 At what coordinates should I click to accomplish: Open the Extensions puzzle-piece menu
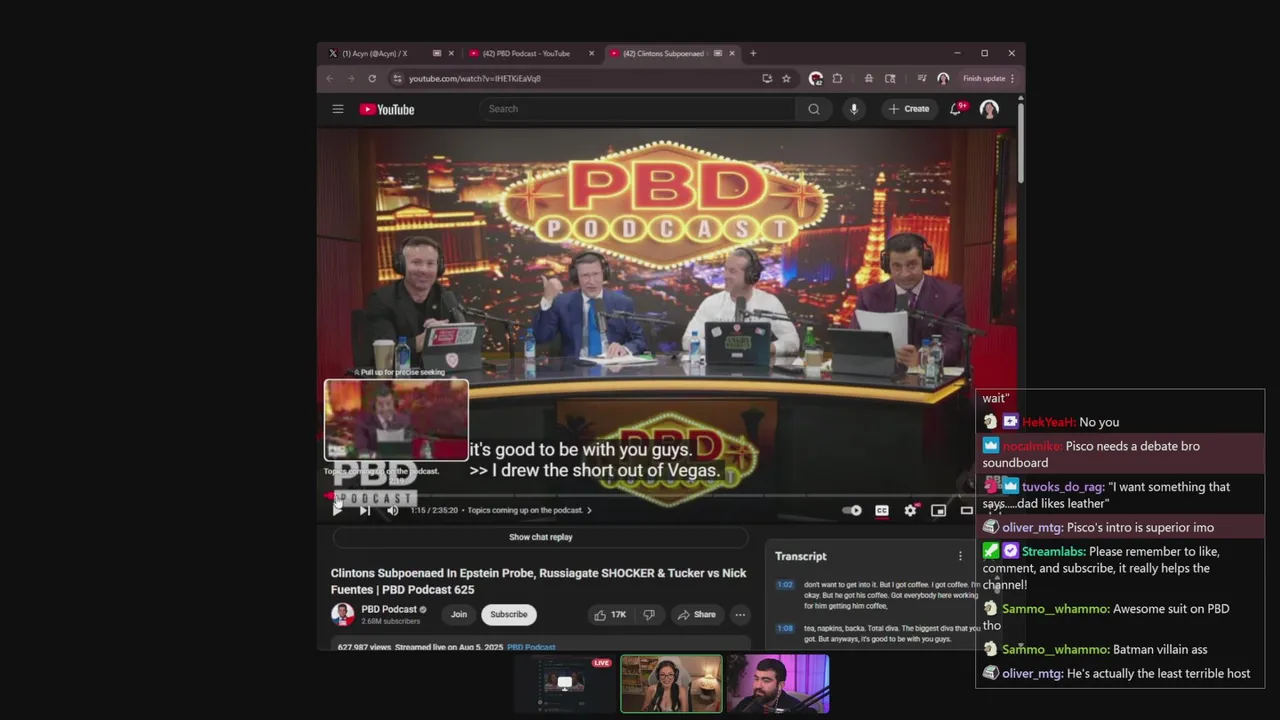click(x=837, y=78)
